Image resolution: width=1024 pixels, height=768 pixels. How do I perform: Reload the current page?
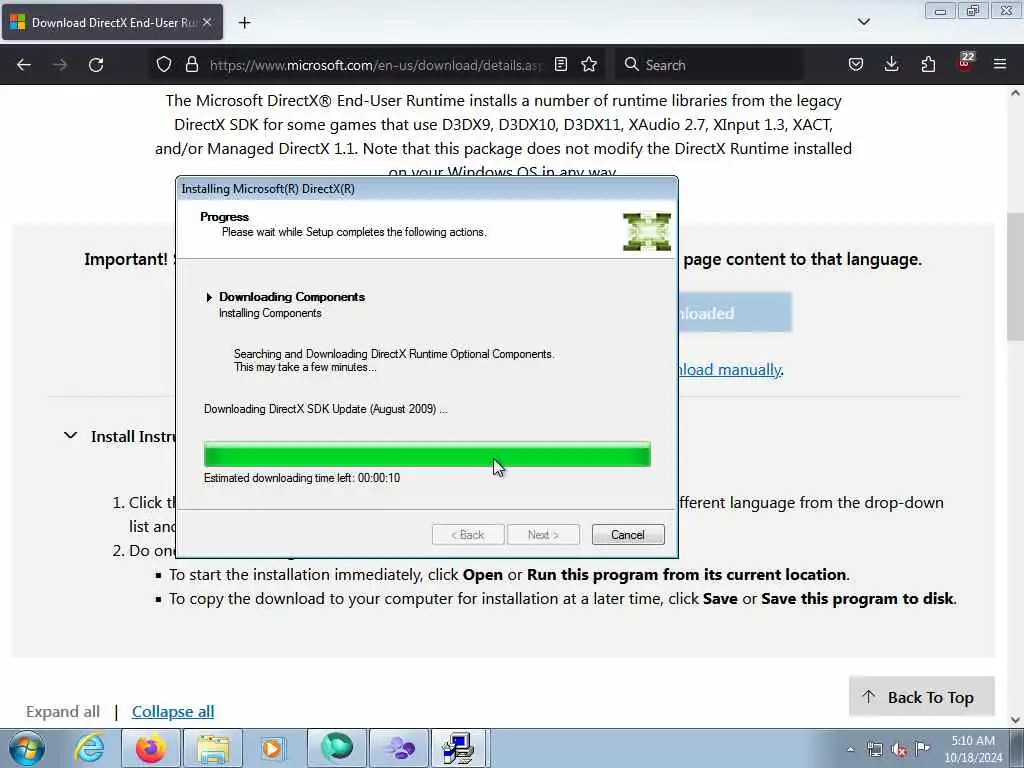(96, 65)
